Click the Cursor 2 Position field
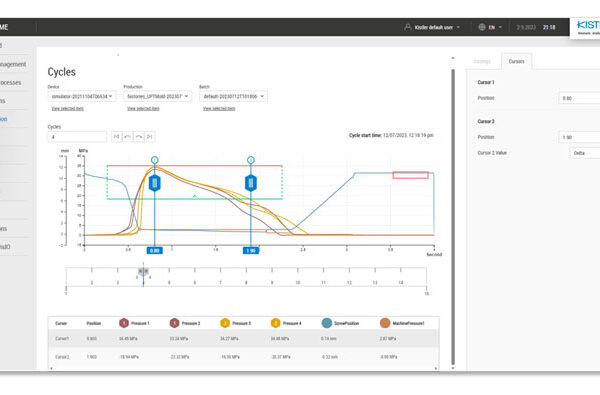The height and width of the screenshot is (395, 600). coord(579,137)
